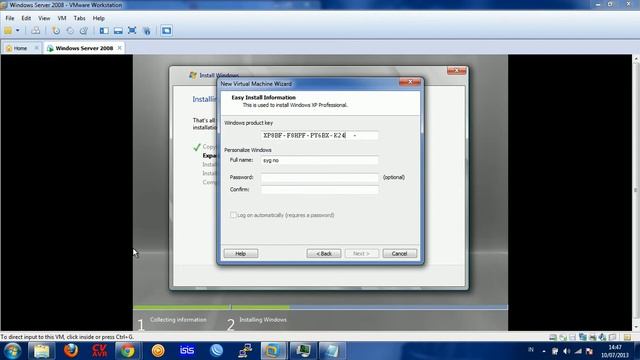Open the Help menu in VMware
640x360 pixels.
[x=98, y=18]
